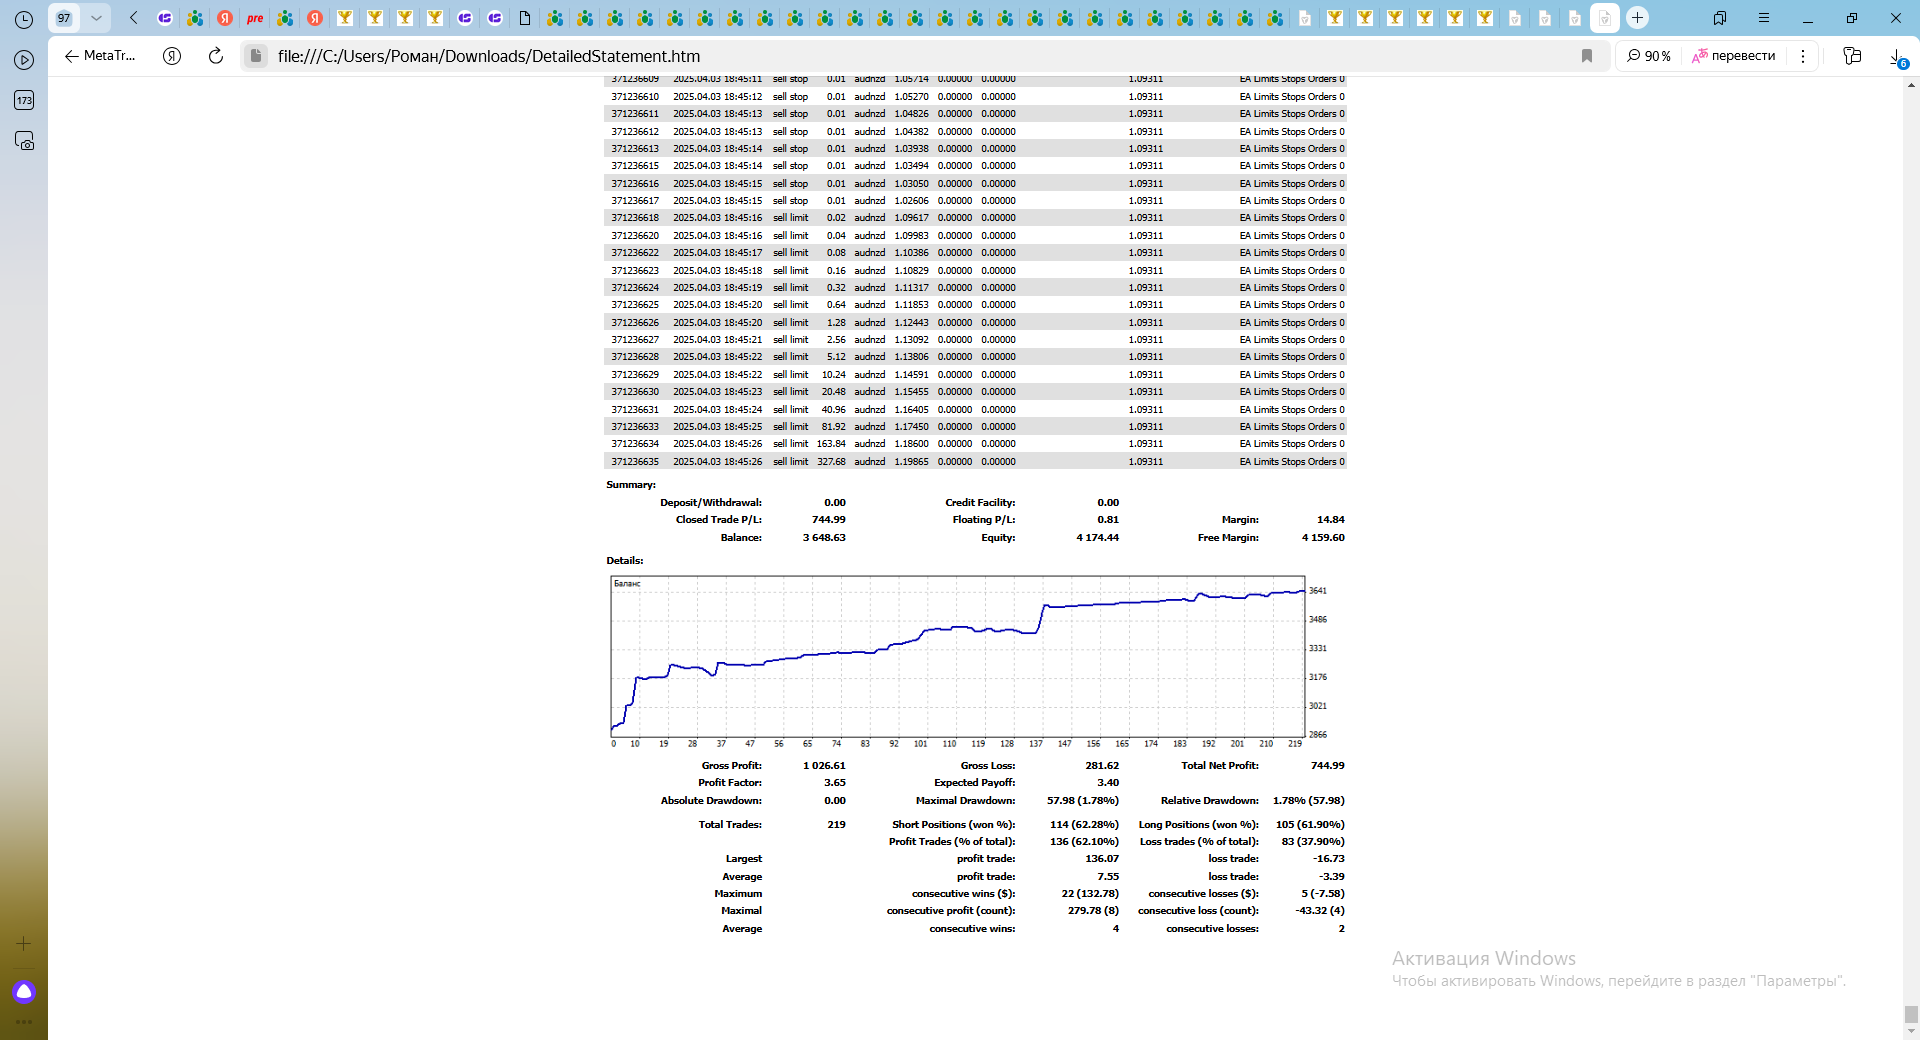This screenshot has width=1920, height=1040.
Task: Click the price 1.19865
Action: click(x=911, y=462)
